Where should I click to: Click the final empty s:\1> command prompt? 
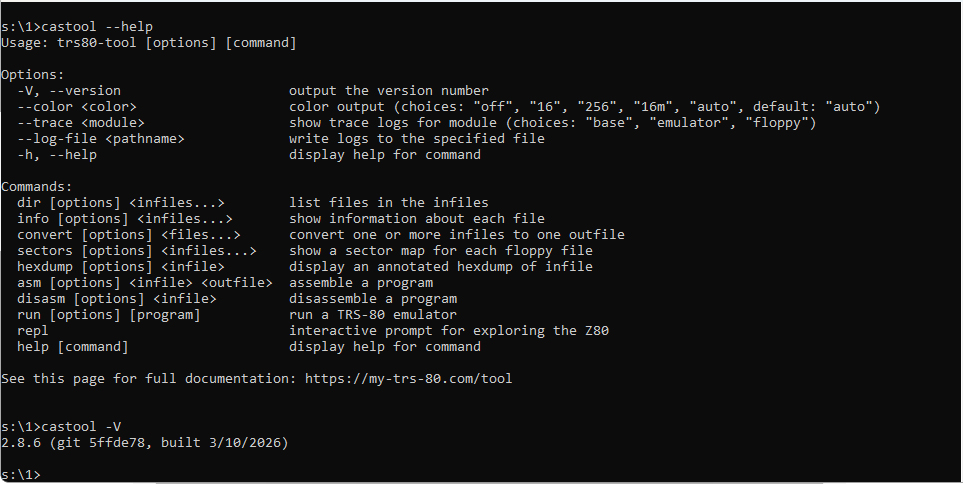pyautogui.click(x=21, y=475)
